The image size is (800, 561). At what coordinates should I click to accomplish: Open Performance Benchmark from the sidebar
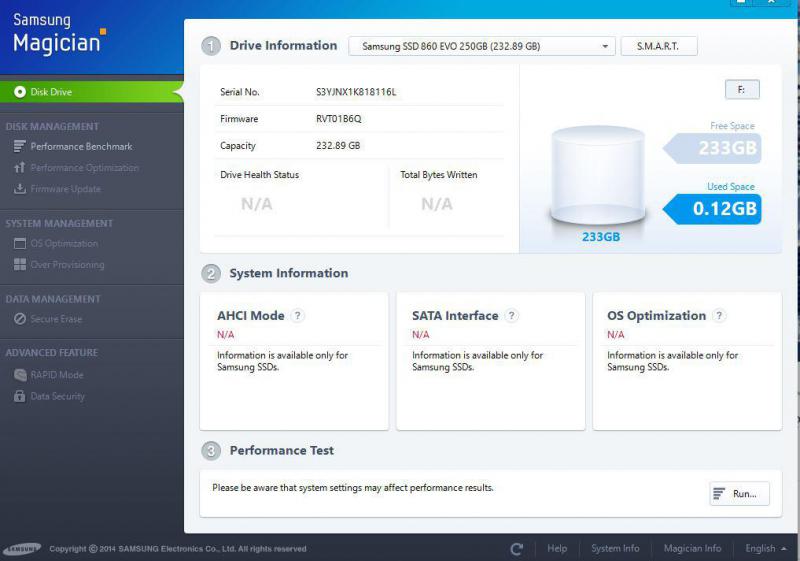[x=80, y=147]
